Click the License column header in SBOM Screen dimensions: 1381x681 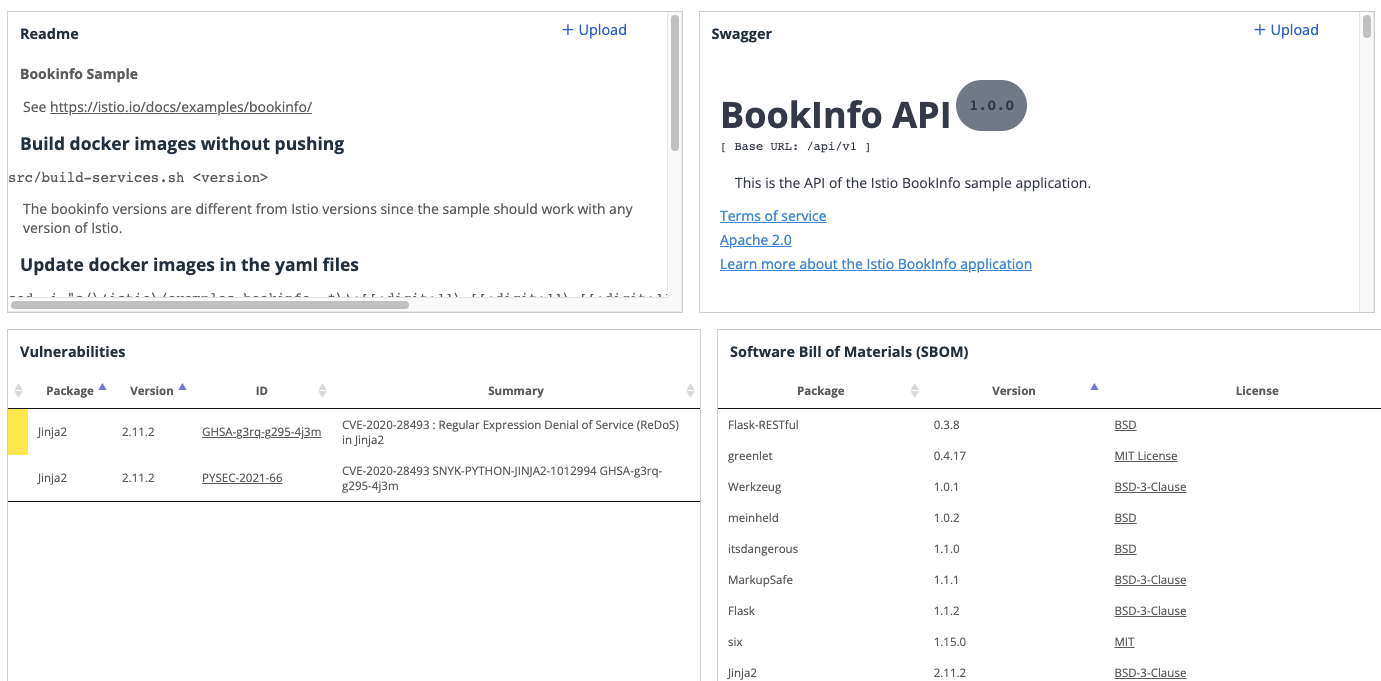pos(1257,391)
